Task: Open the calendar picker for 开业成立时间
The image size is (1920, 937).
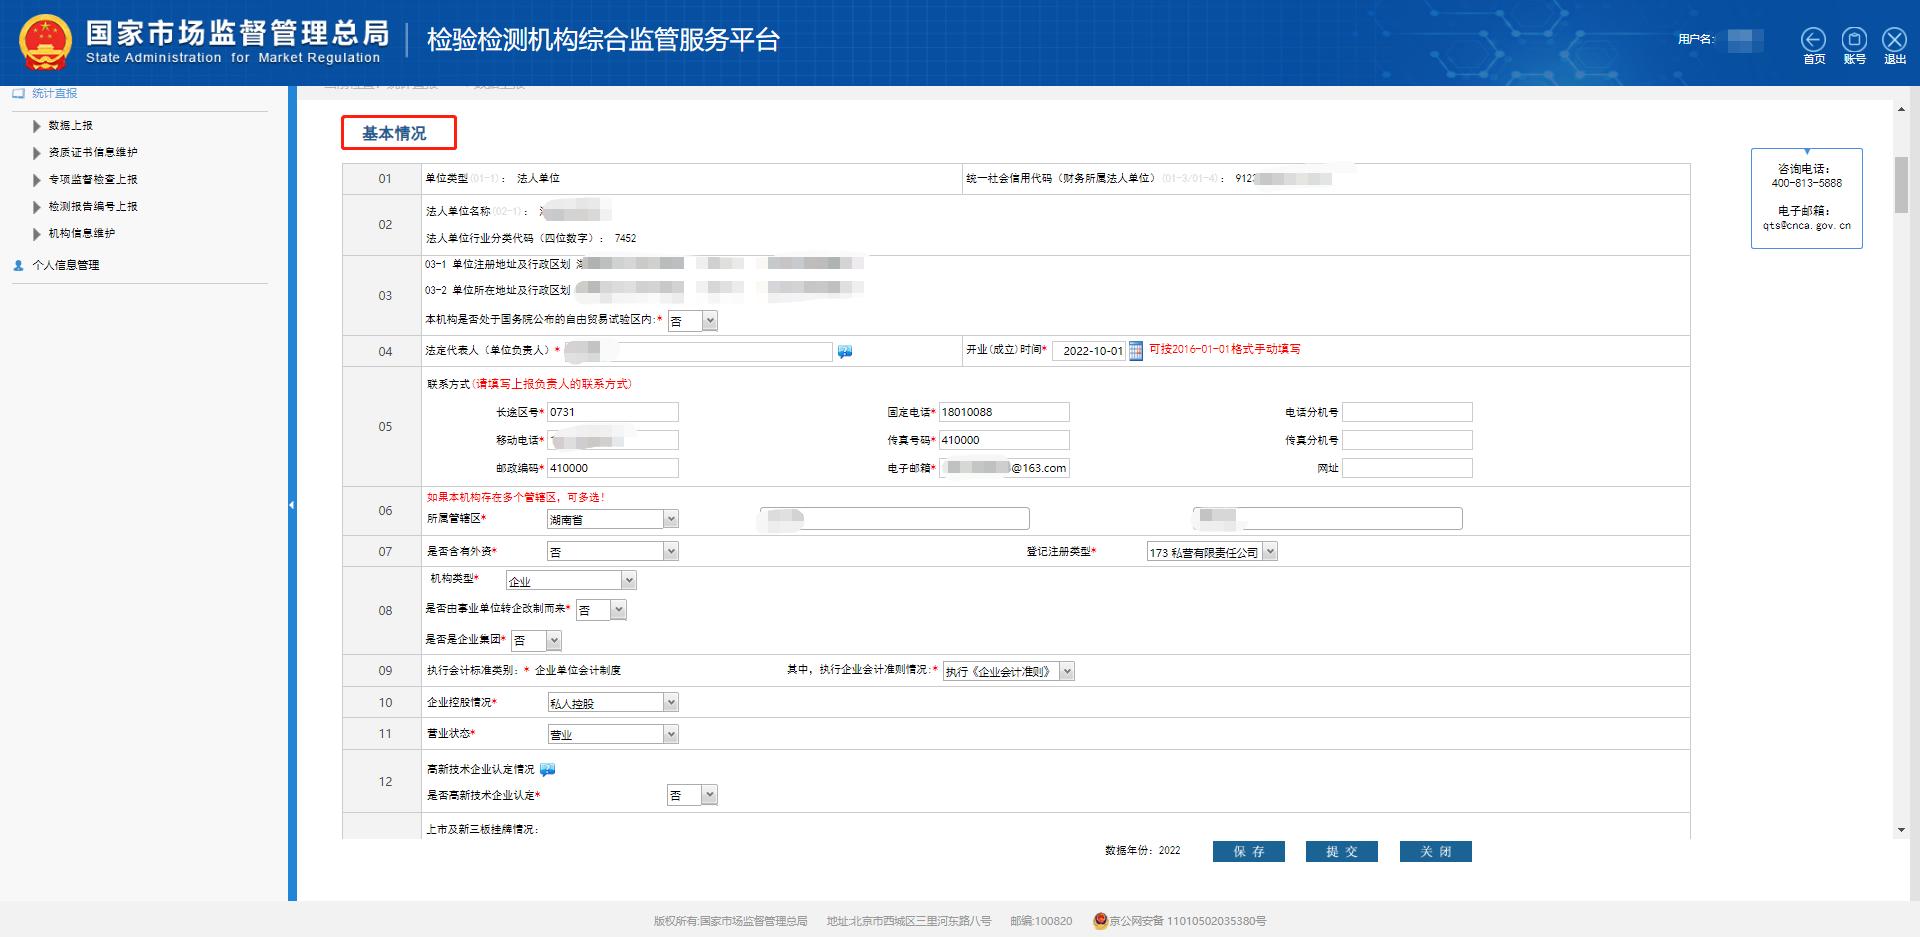Action: pos(1135,351)
